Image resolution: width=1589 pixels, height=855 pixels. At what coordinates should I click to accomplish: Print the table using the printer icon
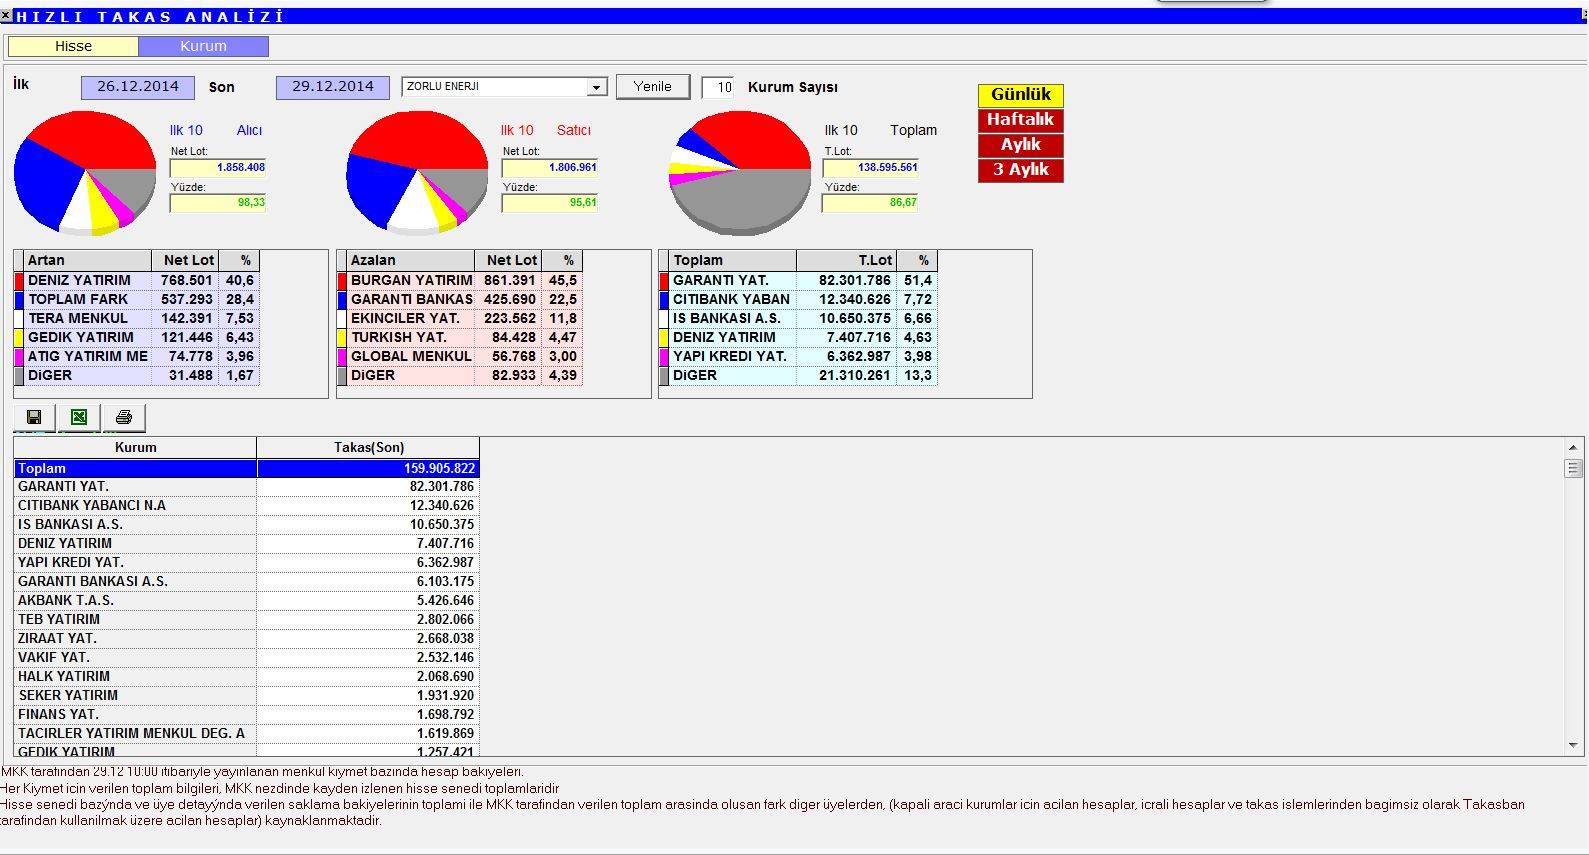(x=124, y=417)
